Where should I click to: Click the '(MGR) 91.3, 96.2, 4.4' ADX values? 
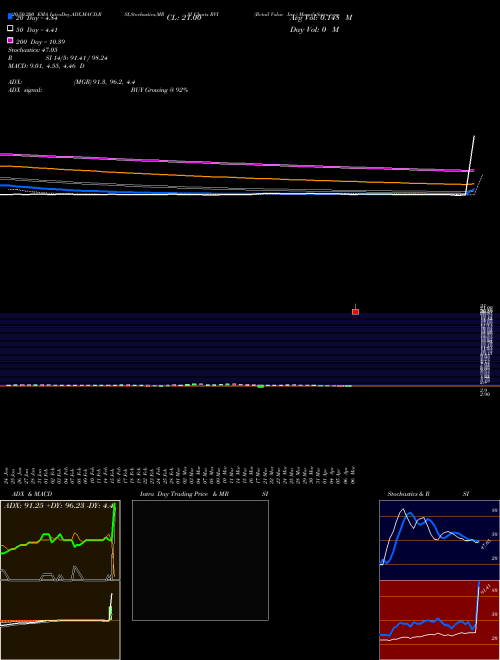pyautogui.click(x=104, y=82)
